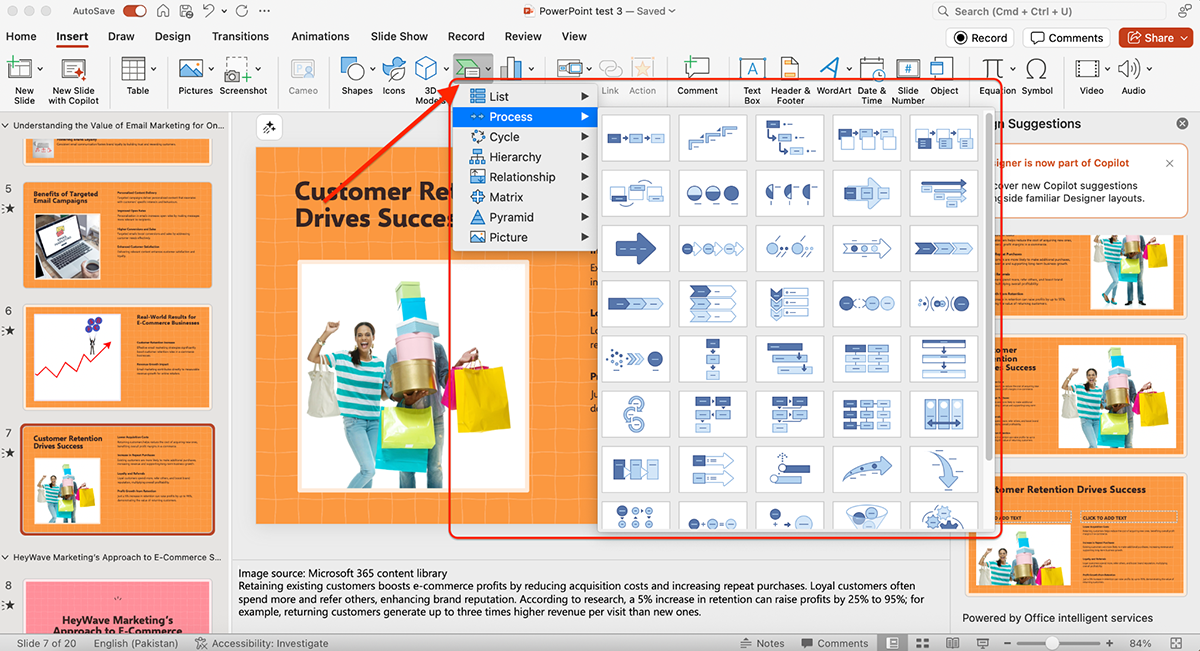
Task: Click the Record button
Action: coord(979,38)
